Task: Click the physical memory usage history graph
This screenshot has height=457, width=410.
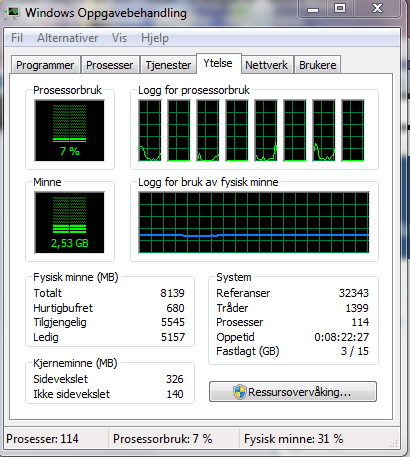Action: point(254,222)
